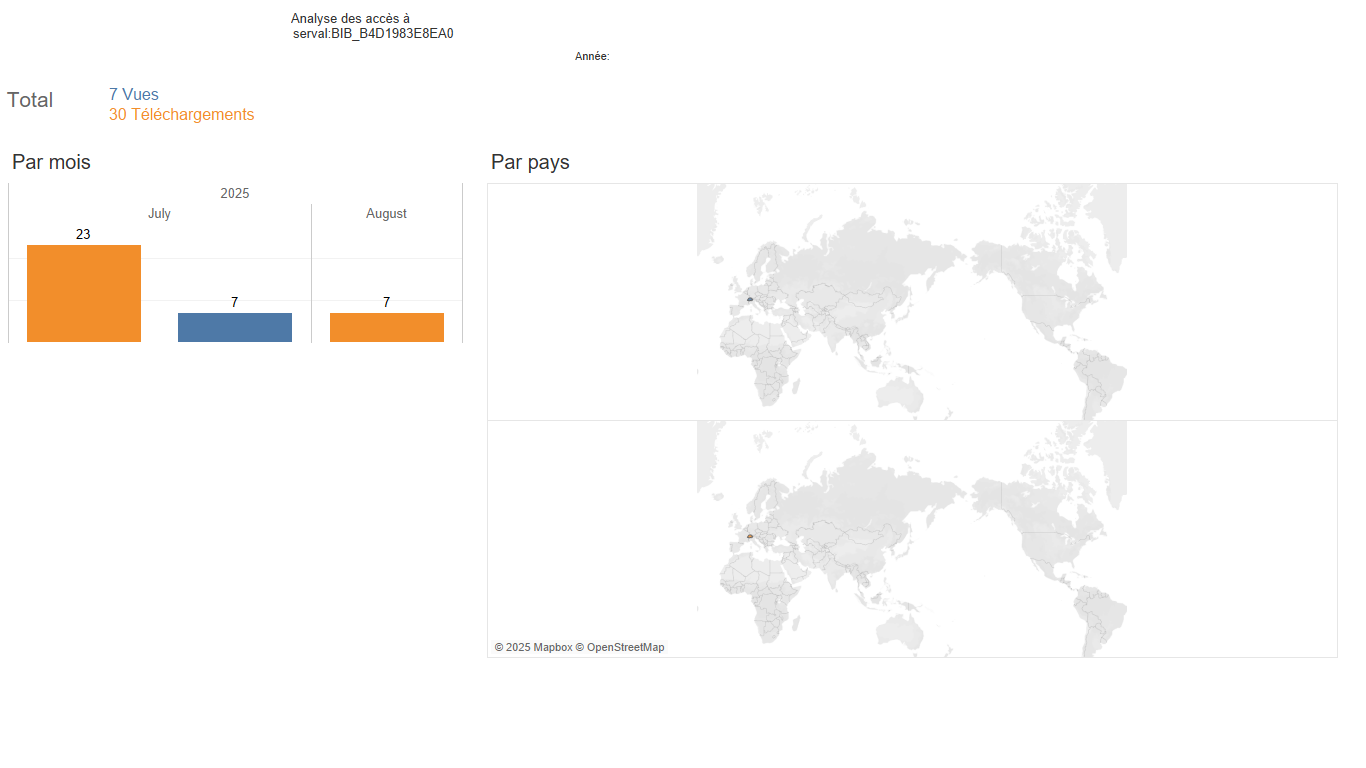1366x768 pixels.
Task: Select the '30 Téléchargements' total text
Action: point(182,115)
